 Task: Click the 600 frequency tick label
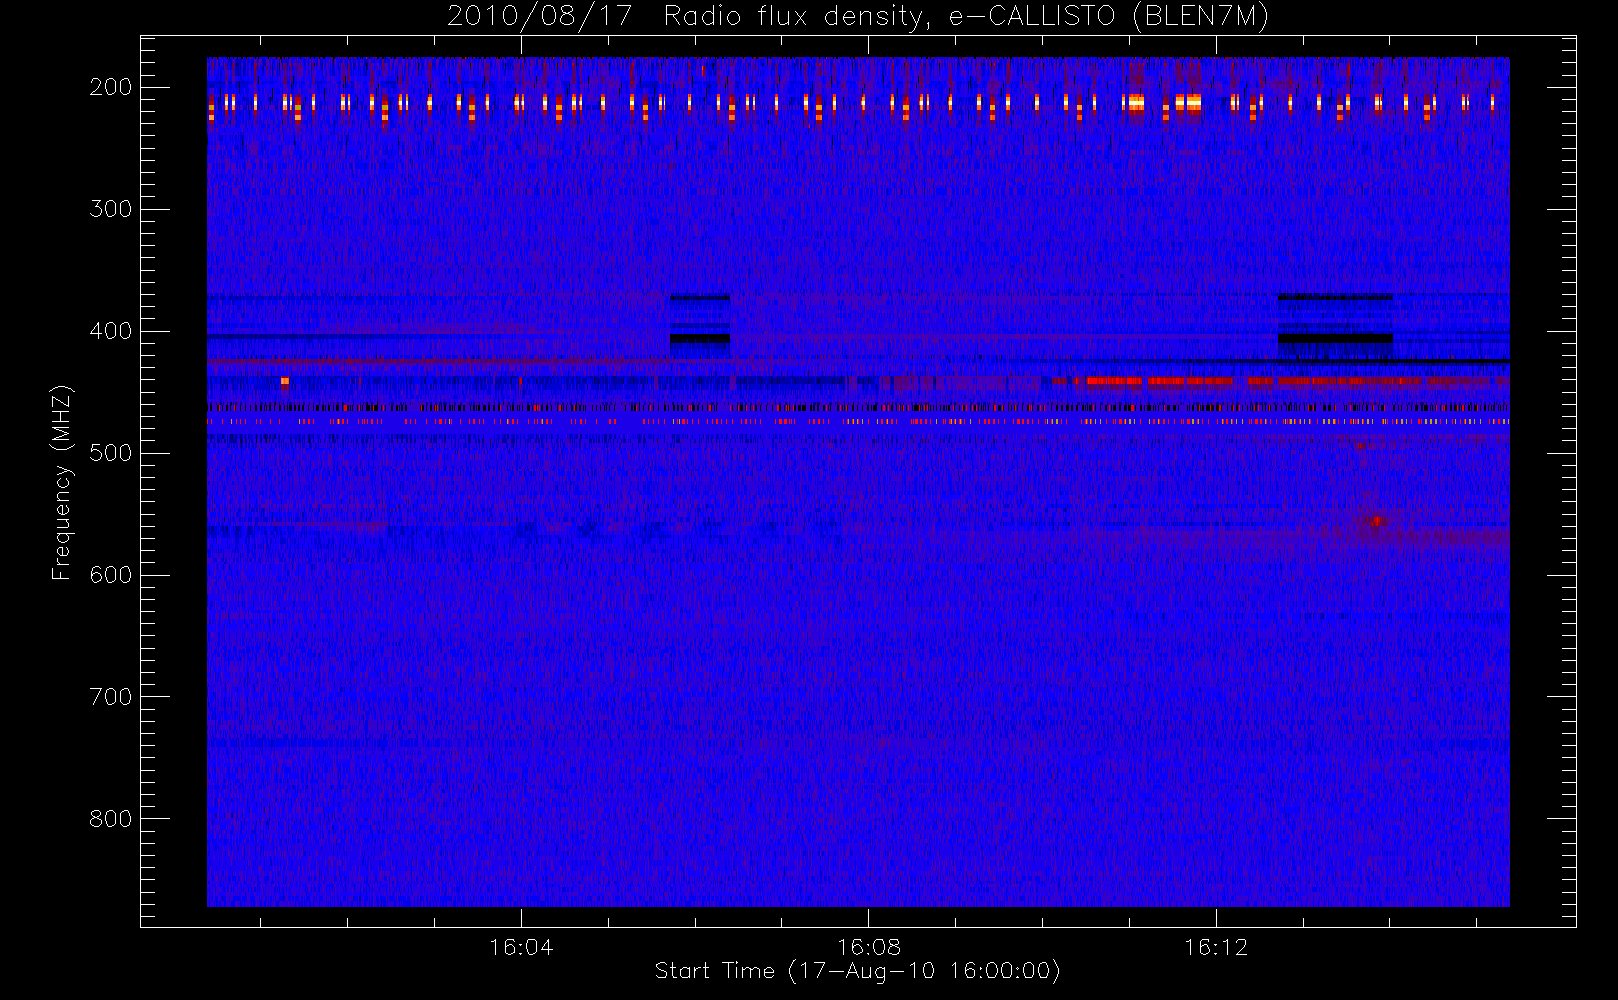point(110,575)
